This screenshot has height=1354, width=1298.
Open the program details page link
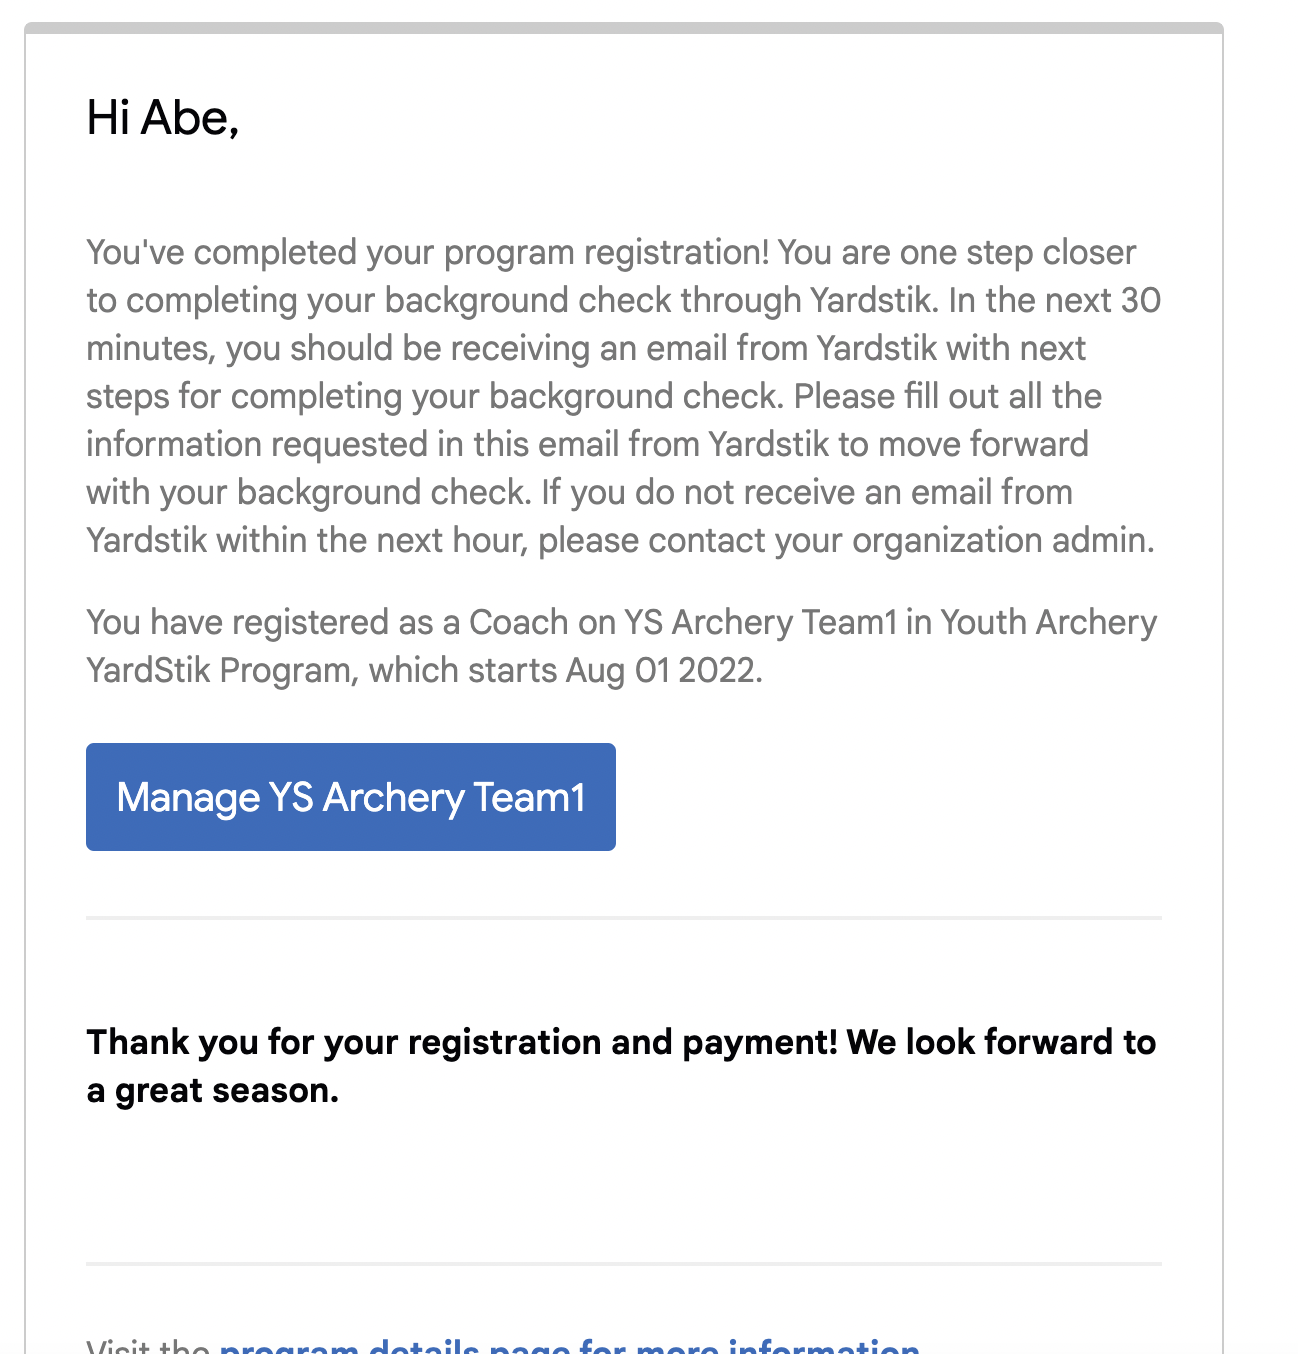pos(569,1345)
